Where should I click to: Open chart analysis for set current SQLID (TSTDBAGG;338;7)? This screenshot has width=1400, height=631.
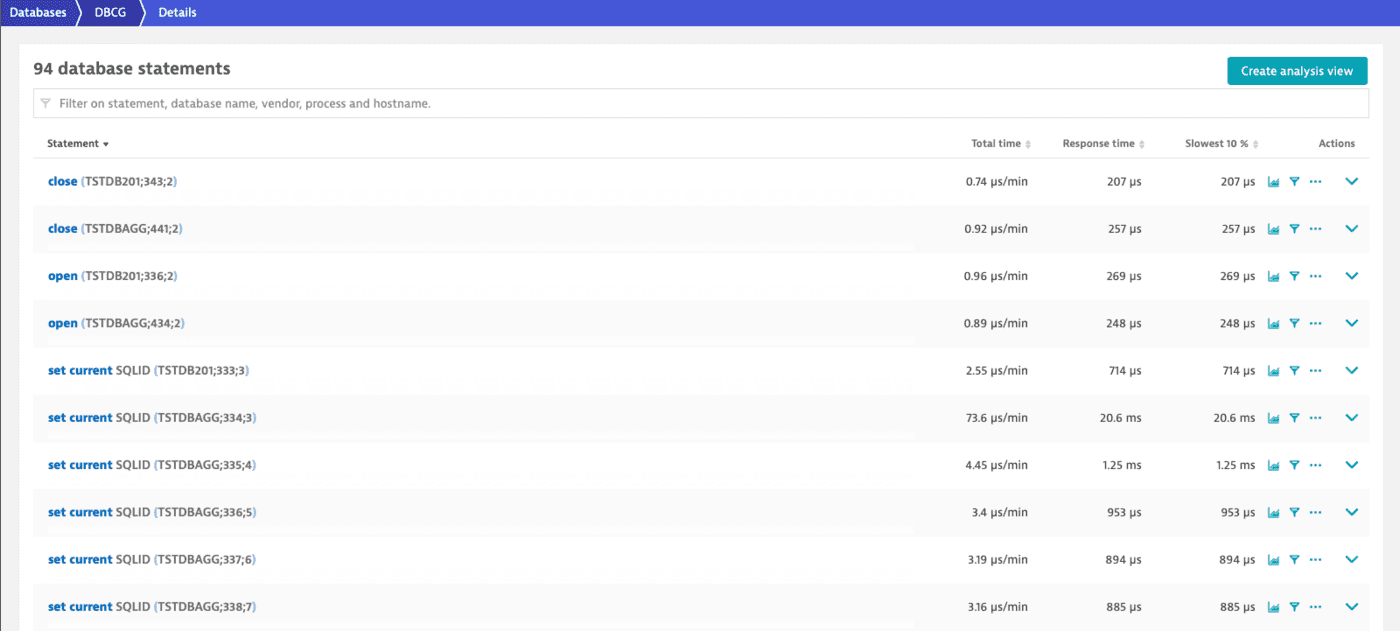pyautogui.click(x=1273, y=606)
